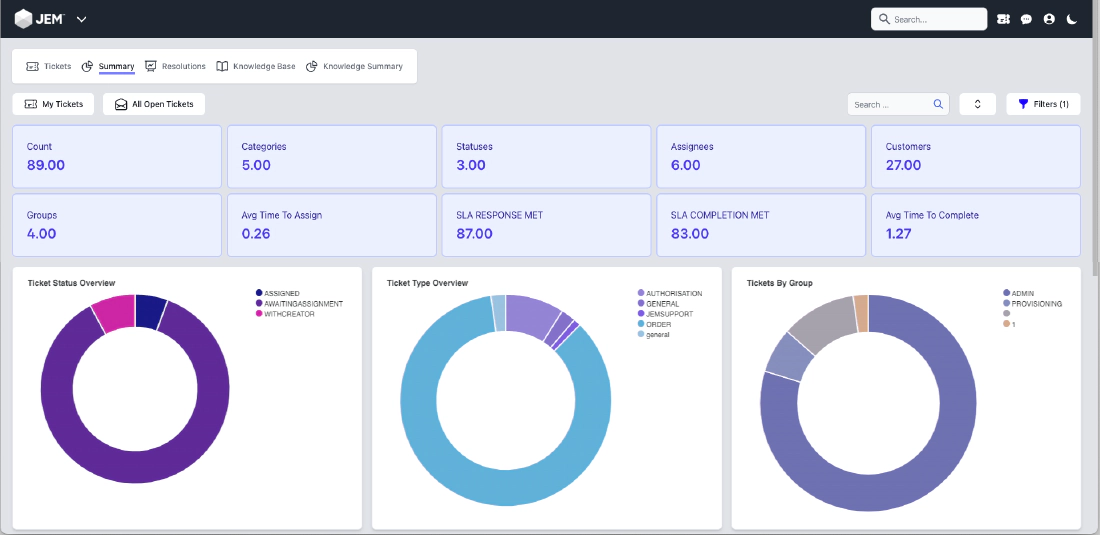1100x535 pixels.
Task: Select the Groups 4.00 card
Action: pyautogui.click(x=117, y=225)
